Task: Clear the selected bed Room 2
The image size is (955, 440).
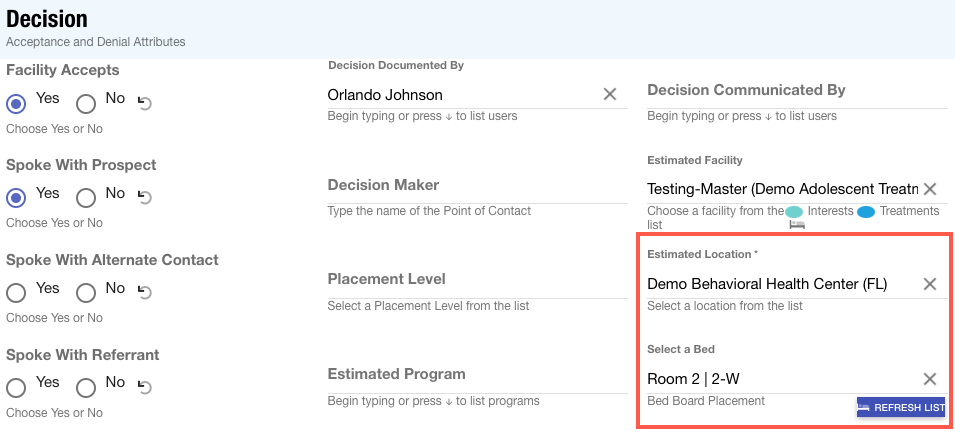Action: [929, 378]
